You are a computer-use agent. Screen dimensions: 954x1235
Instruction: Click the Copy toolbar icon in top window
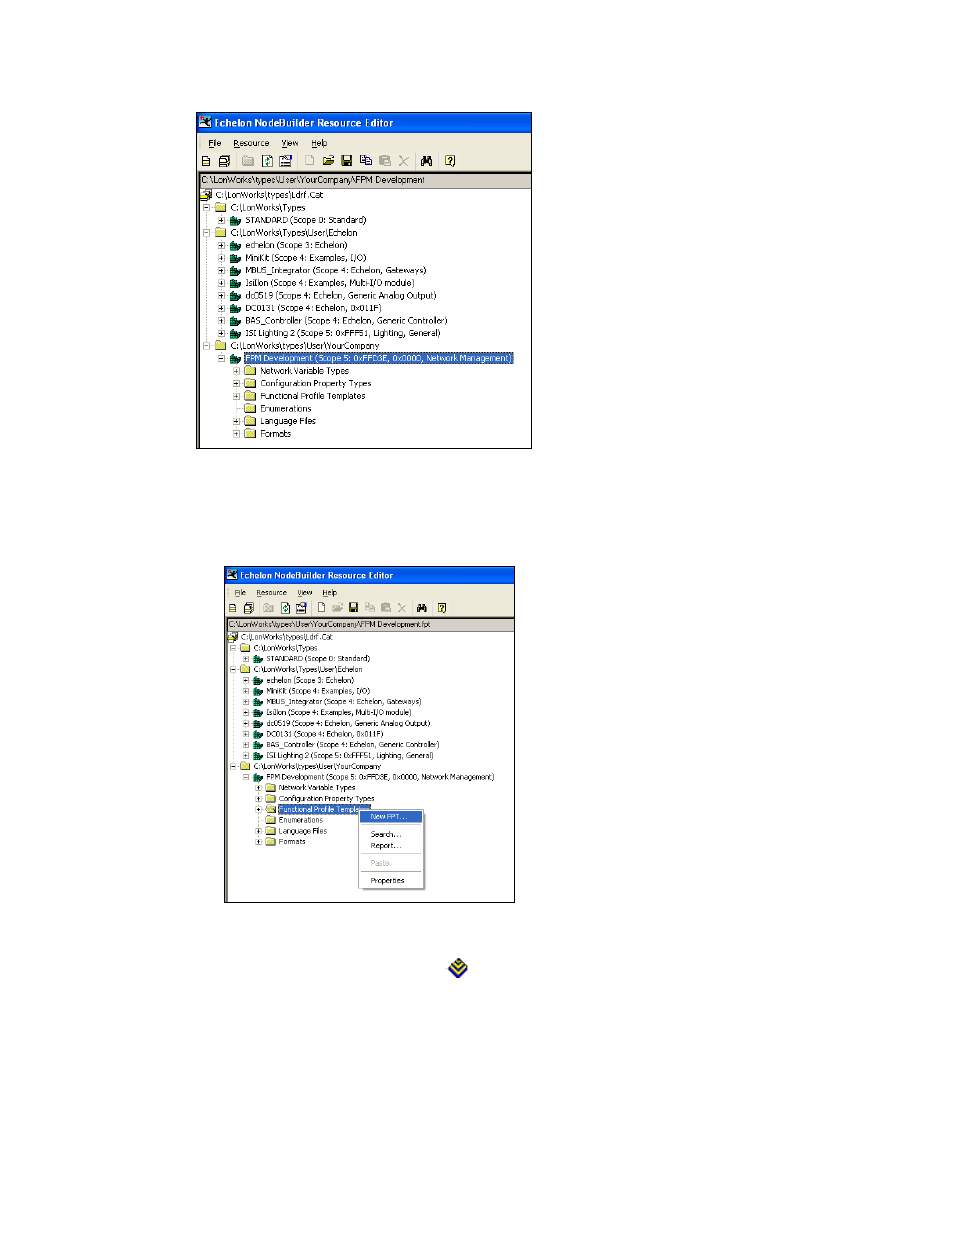click(366, 160)
